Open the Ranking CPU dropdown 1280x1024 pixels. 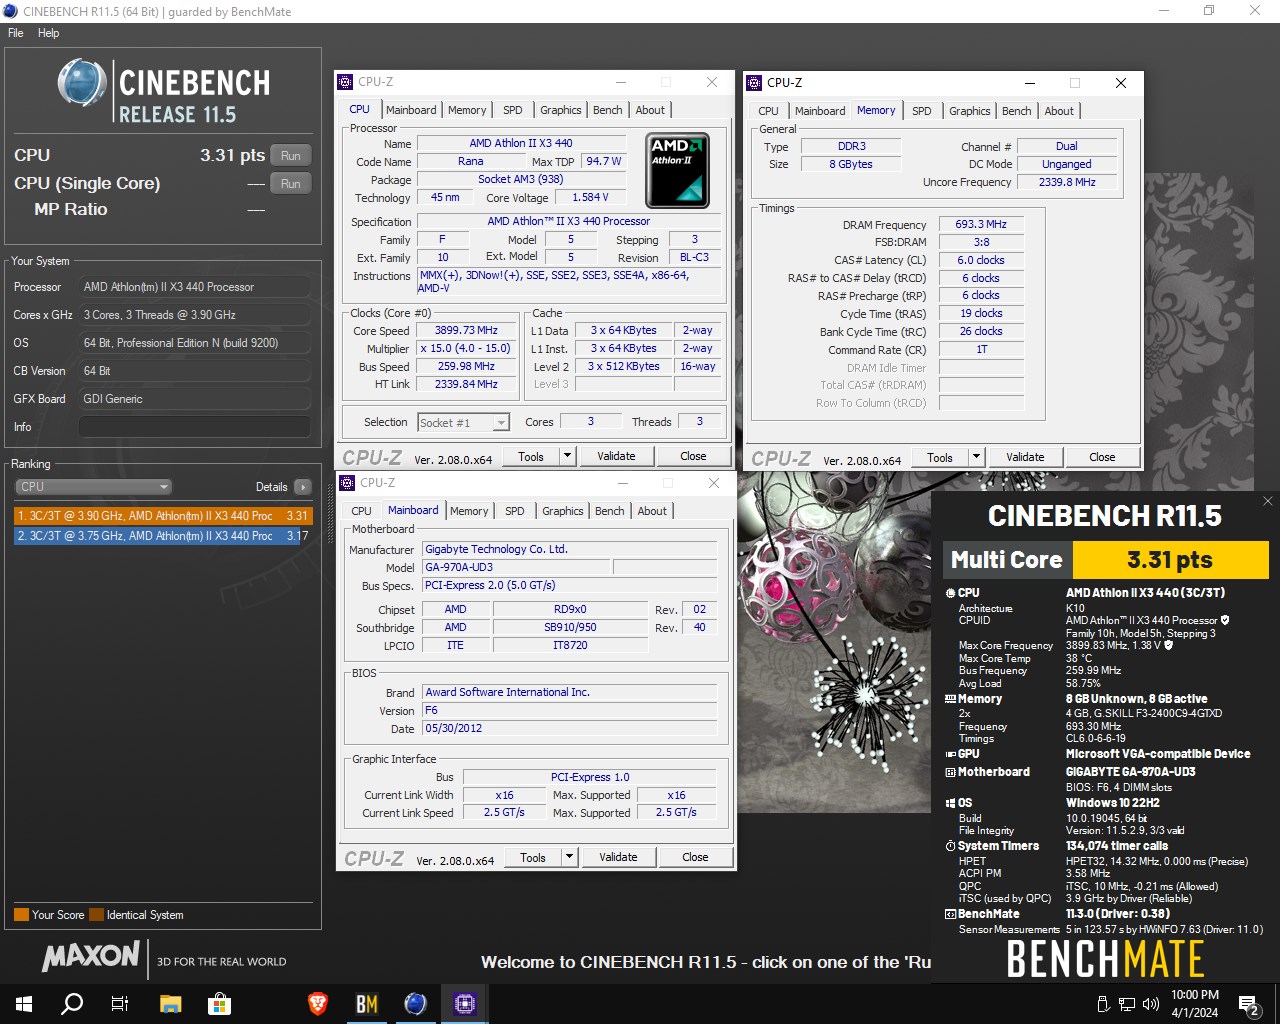pos(94,487)
